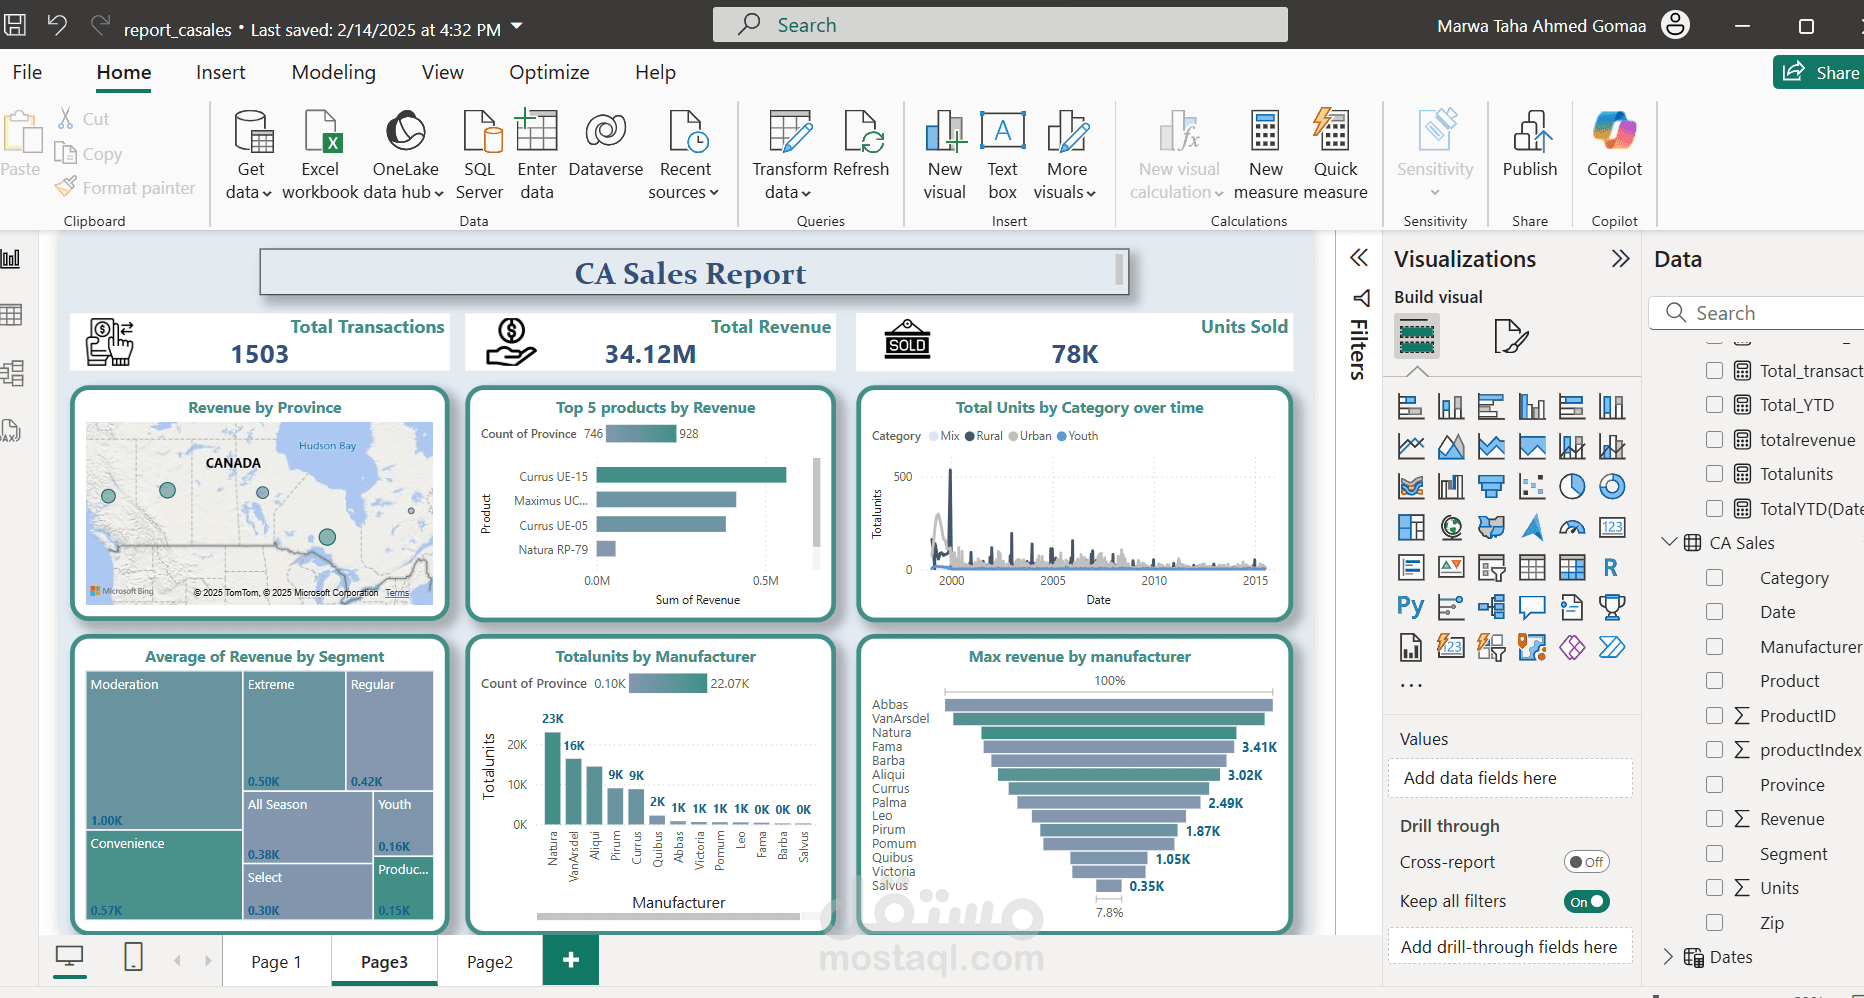This screenshot has width=1864, height=998.
Task: Toggle Cross-report drill through
Action: pyautogui.click(x=1586, y=862)
